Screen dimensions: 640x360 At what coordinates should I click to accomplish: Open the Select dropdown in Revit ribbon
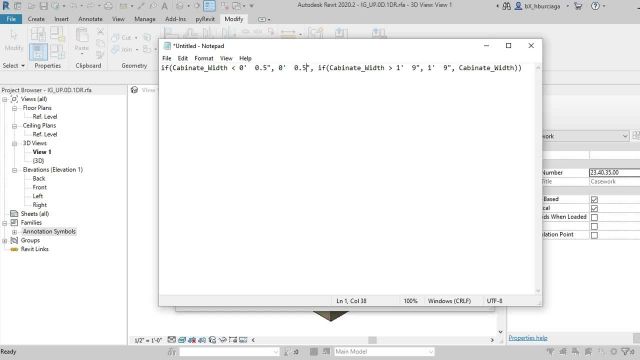click(x=13, y=65)
